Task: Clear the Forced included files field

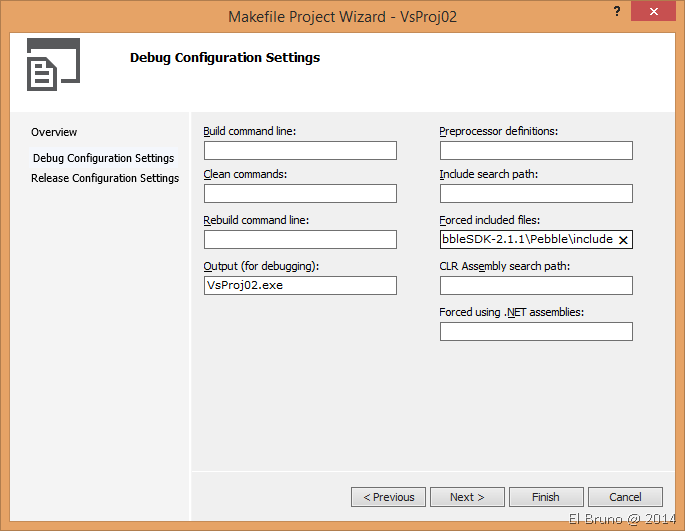Action: click(623, 240)
